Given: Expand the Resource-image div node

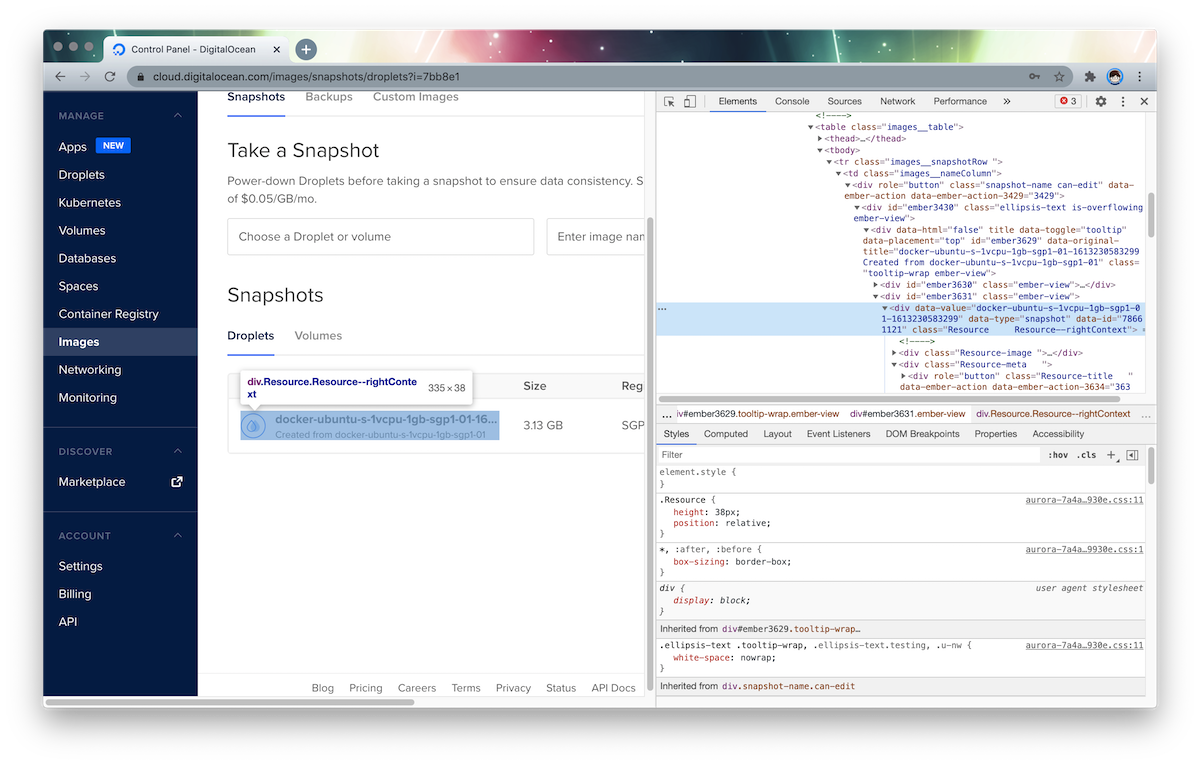Looking at the screenshot, I should (895, 353).
